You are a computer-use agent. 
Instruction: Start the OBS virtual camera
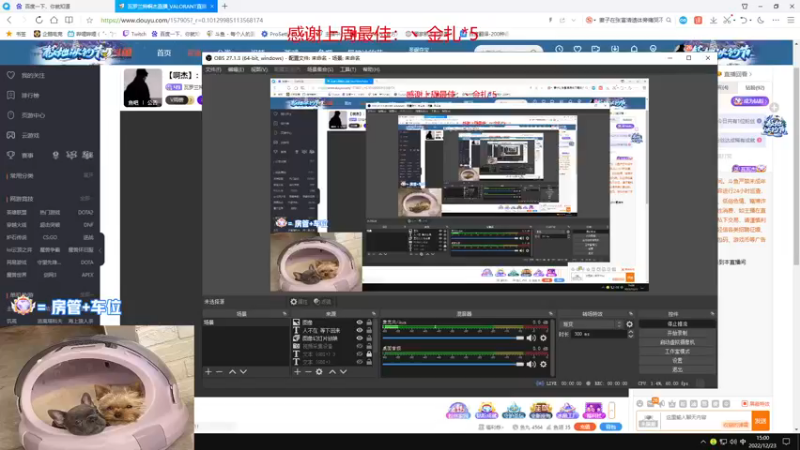(x=677, y=342)
